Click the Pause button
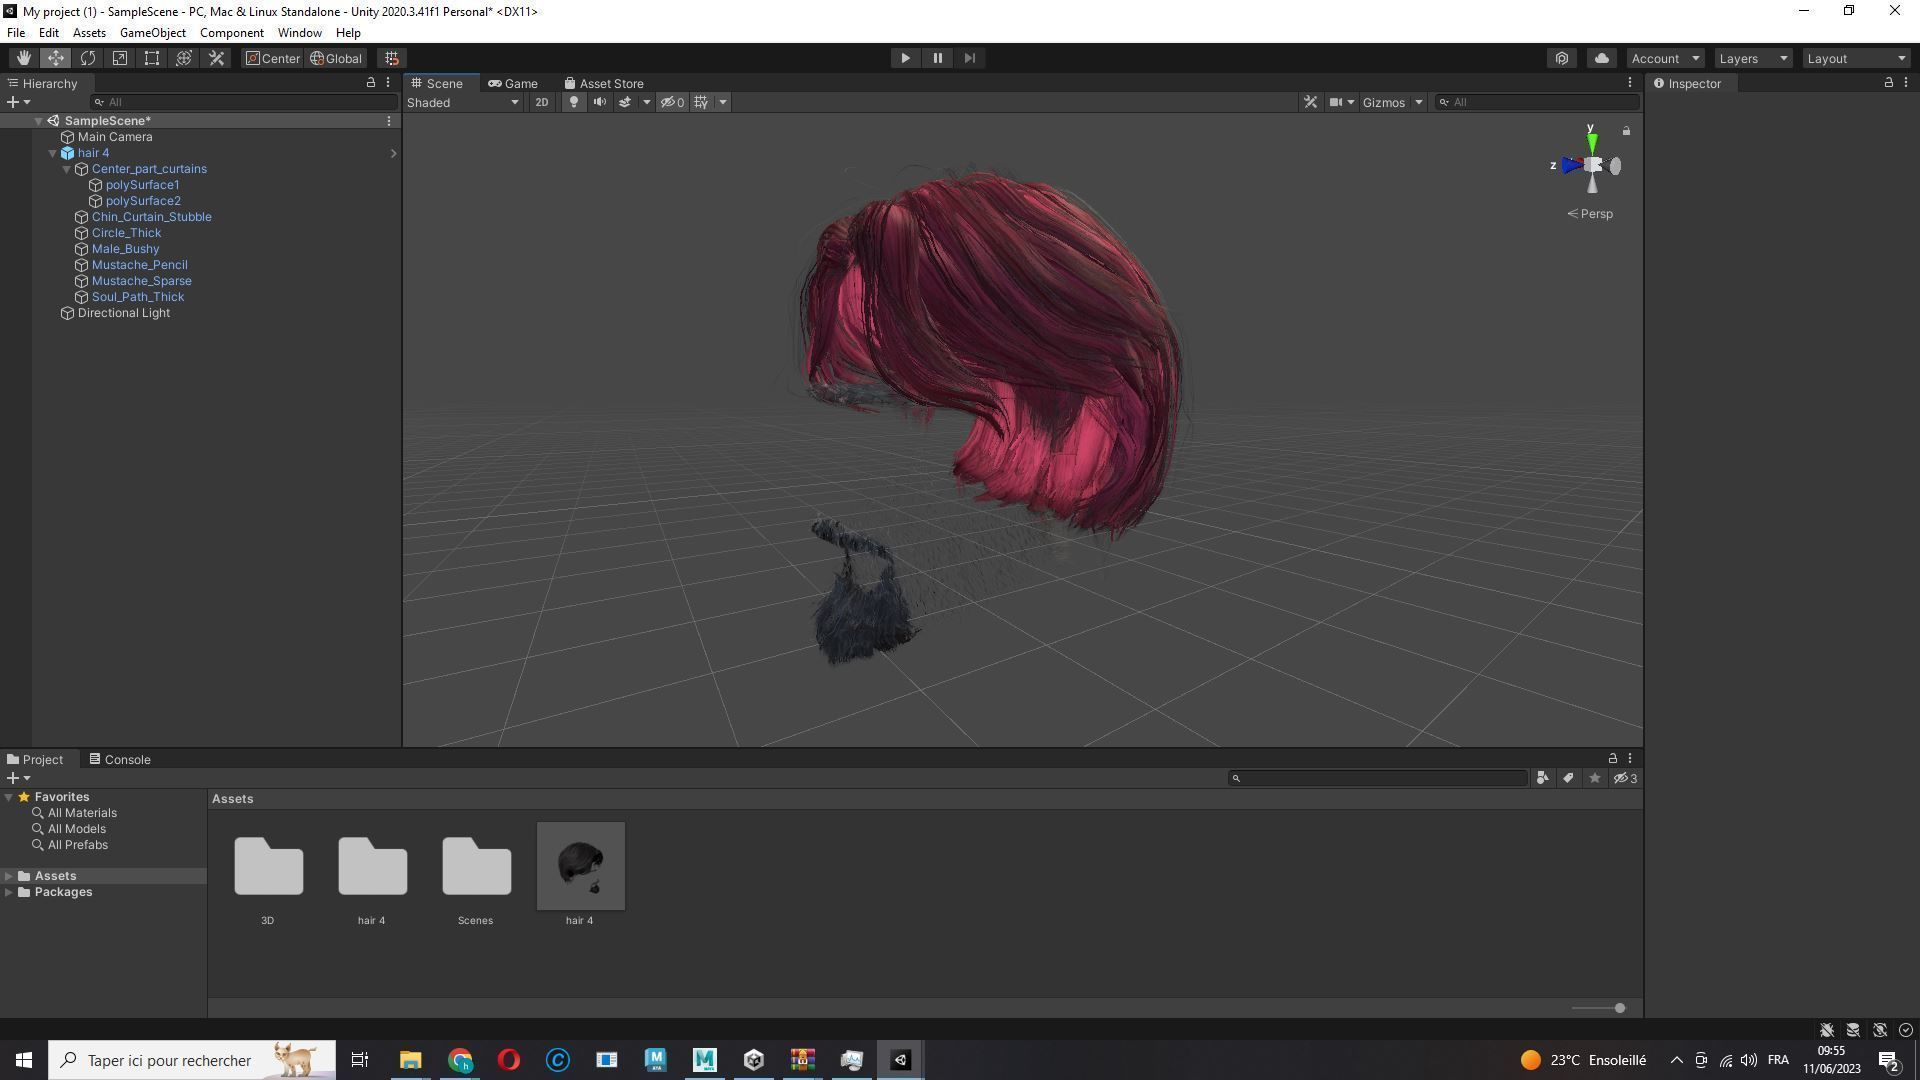Viewport: 1920px width, 1080px height. click(937, 58)
